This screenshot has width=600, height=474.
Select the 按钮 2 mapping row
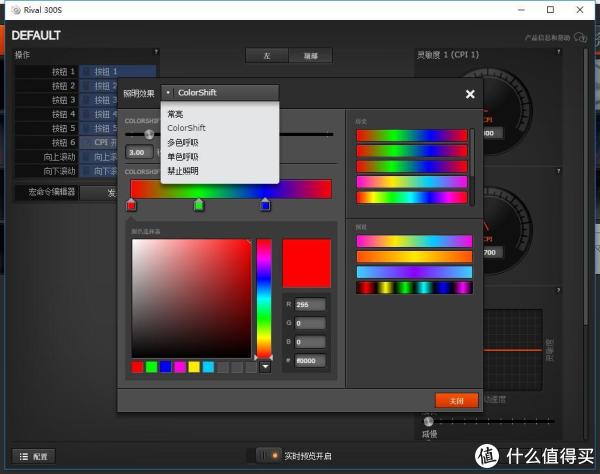point(66,86)
